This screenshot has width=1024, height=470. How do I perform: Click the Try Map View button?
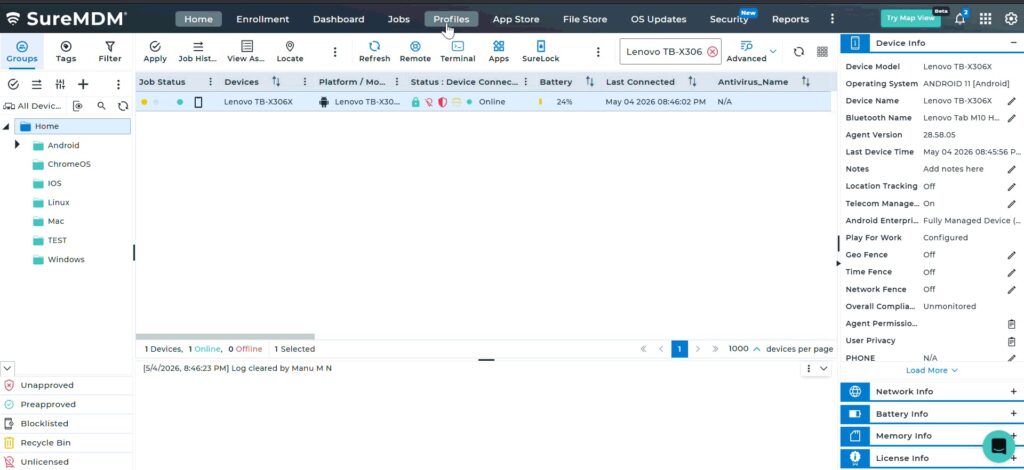click(910, 18)
